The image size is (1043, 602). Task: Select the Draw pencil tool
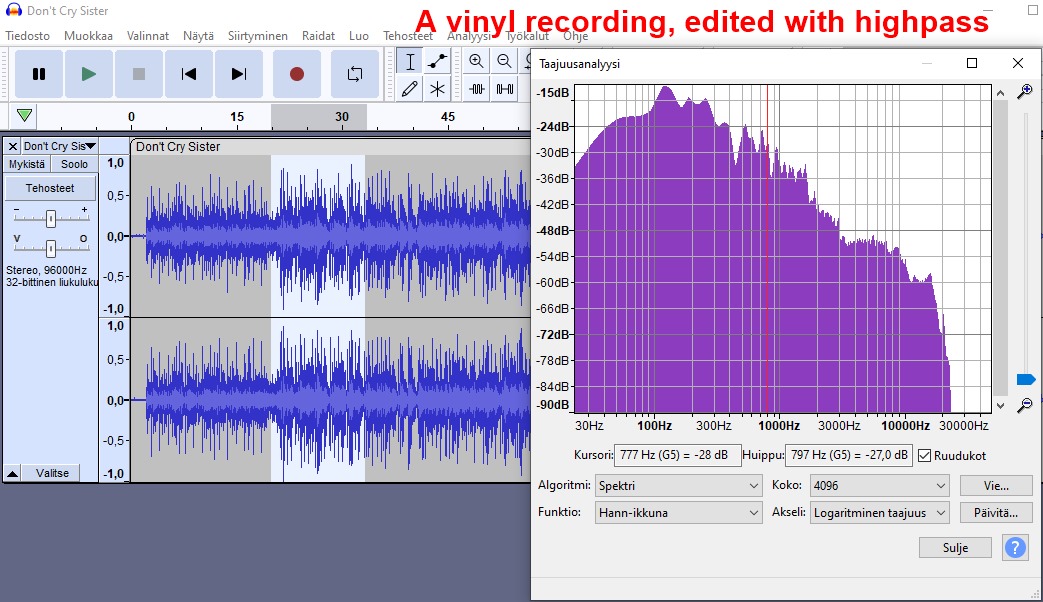tap(410, 88)
